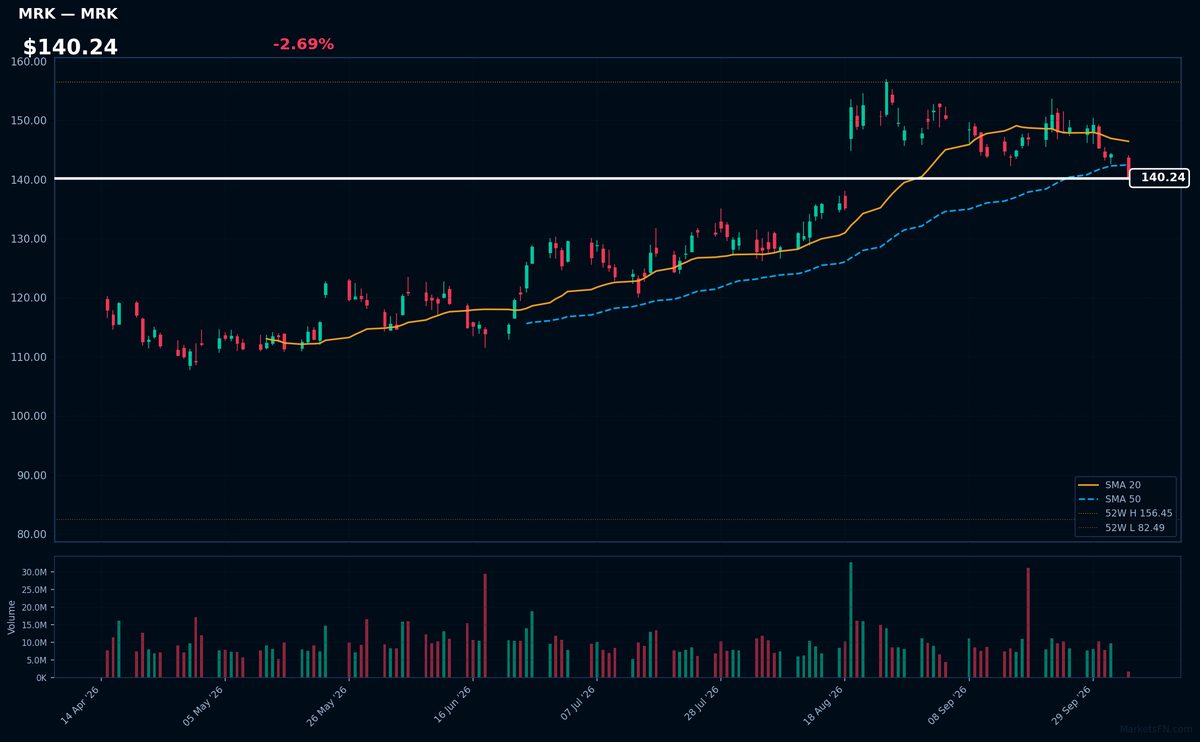Click the 120.00 y-axis label
Image resolution: width=1200 pixels, height=742 pixels.
pyautogui.click(x=30, y=298)
